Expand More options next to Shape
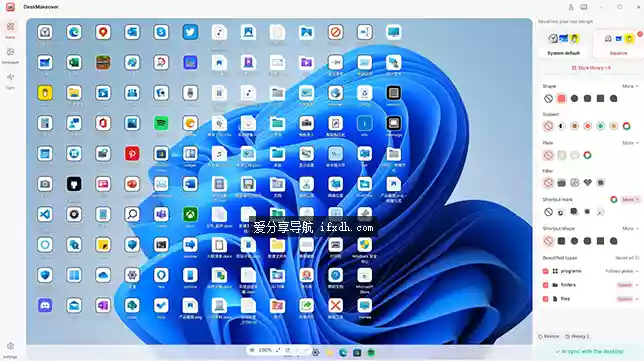 pyautogui.click(x=630, y=86)
